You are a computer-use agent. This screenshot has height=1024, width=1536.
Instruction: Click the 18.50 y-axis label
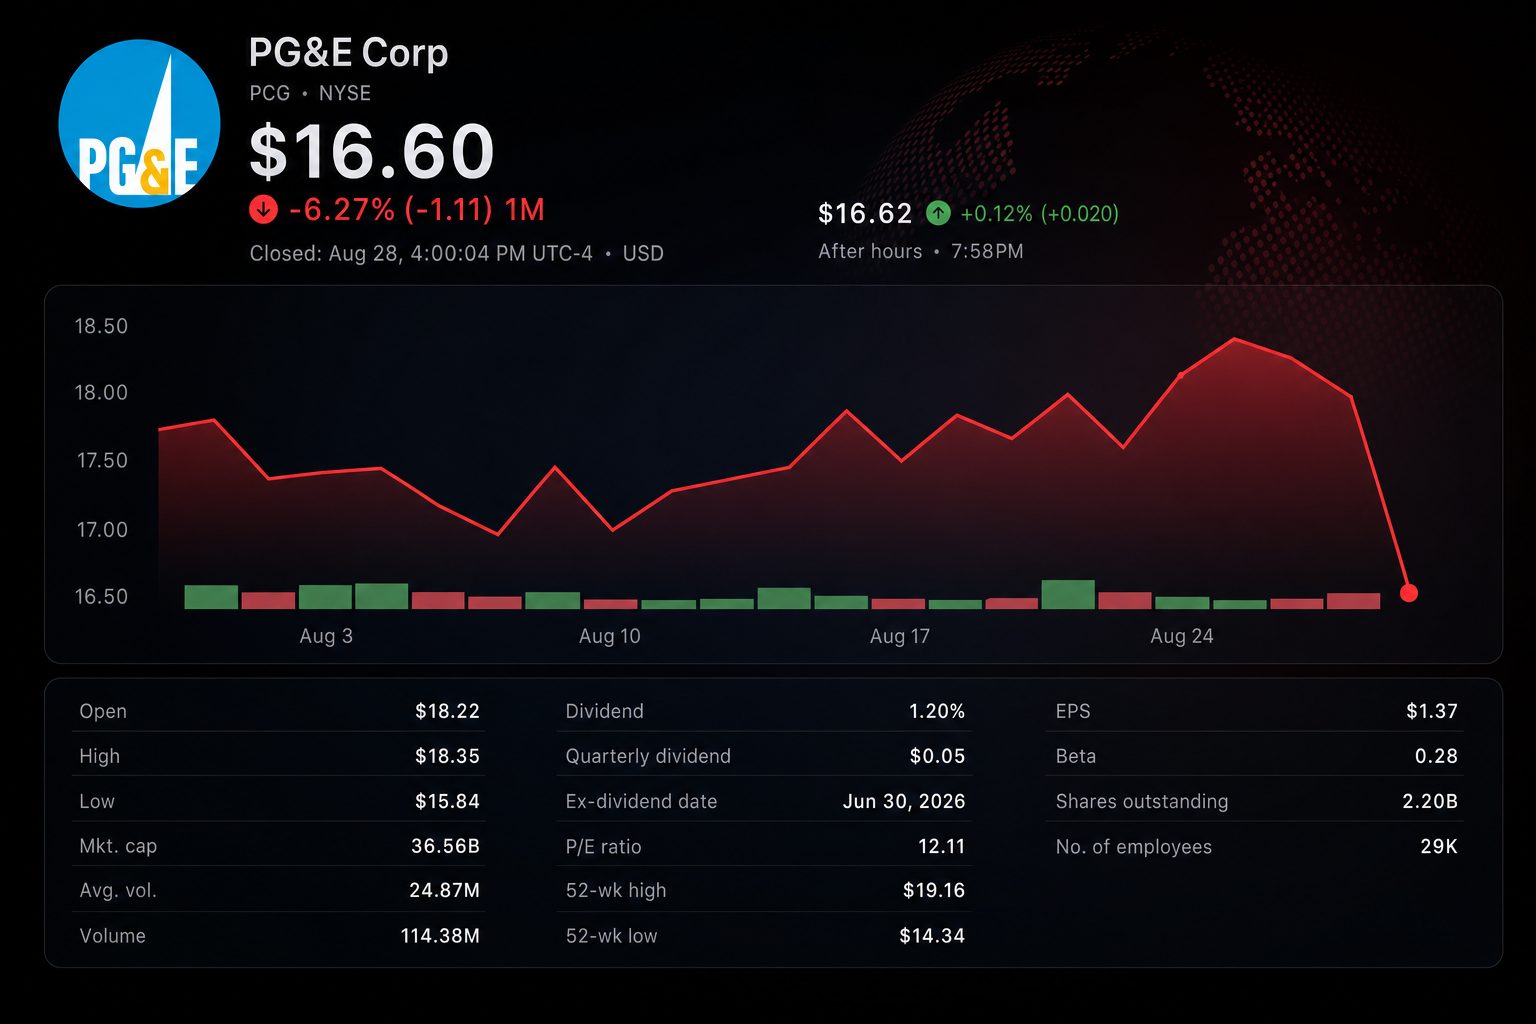click(102, 326)
